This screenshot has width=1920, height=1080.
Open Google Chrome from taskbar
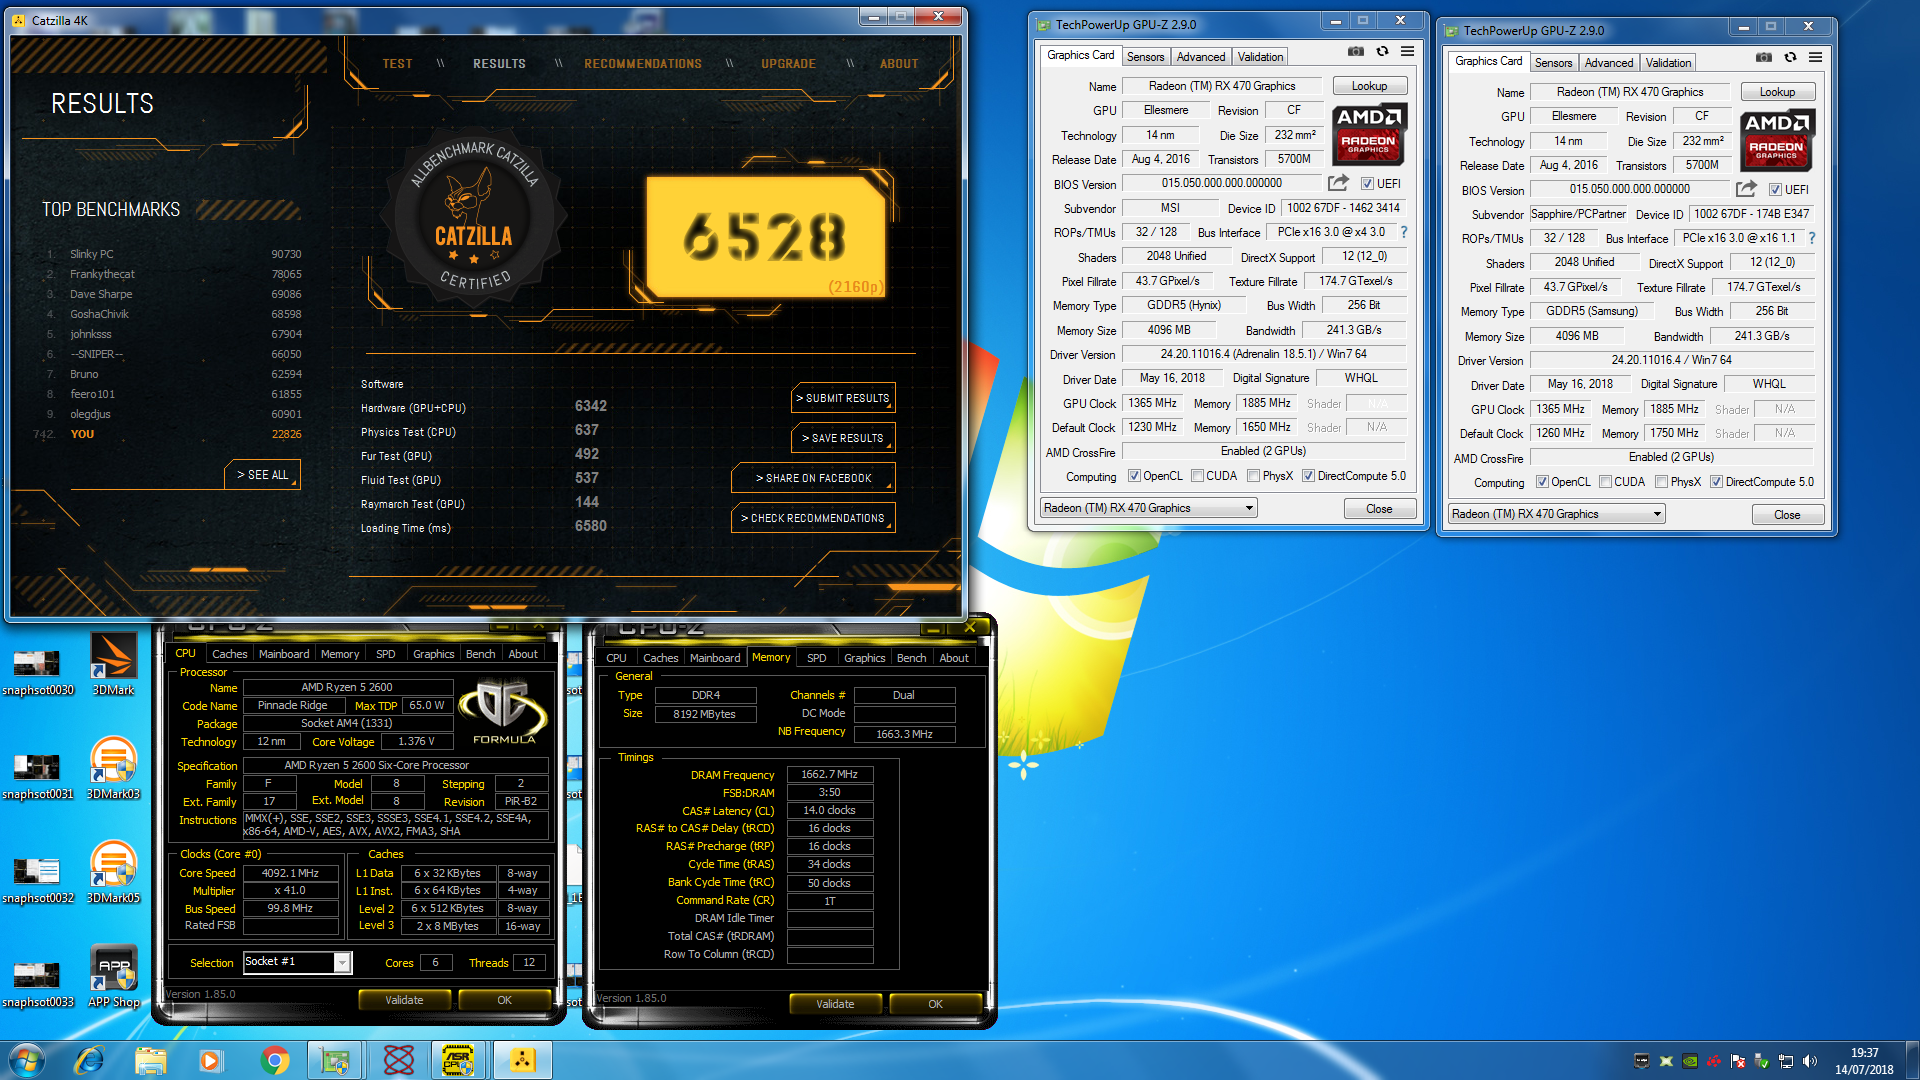(274, 1060)
